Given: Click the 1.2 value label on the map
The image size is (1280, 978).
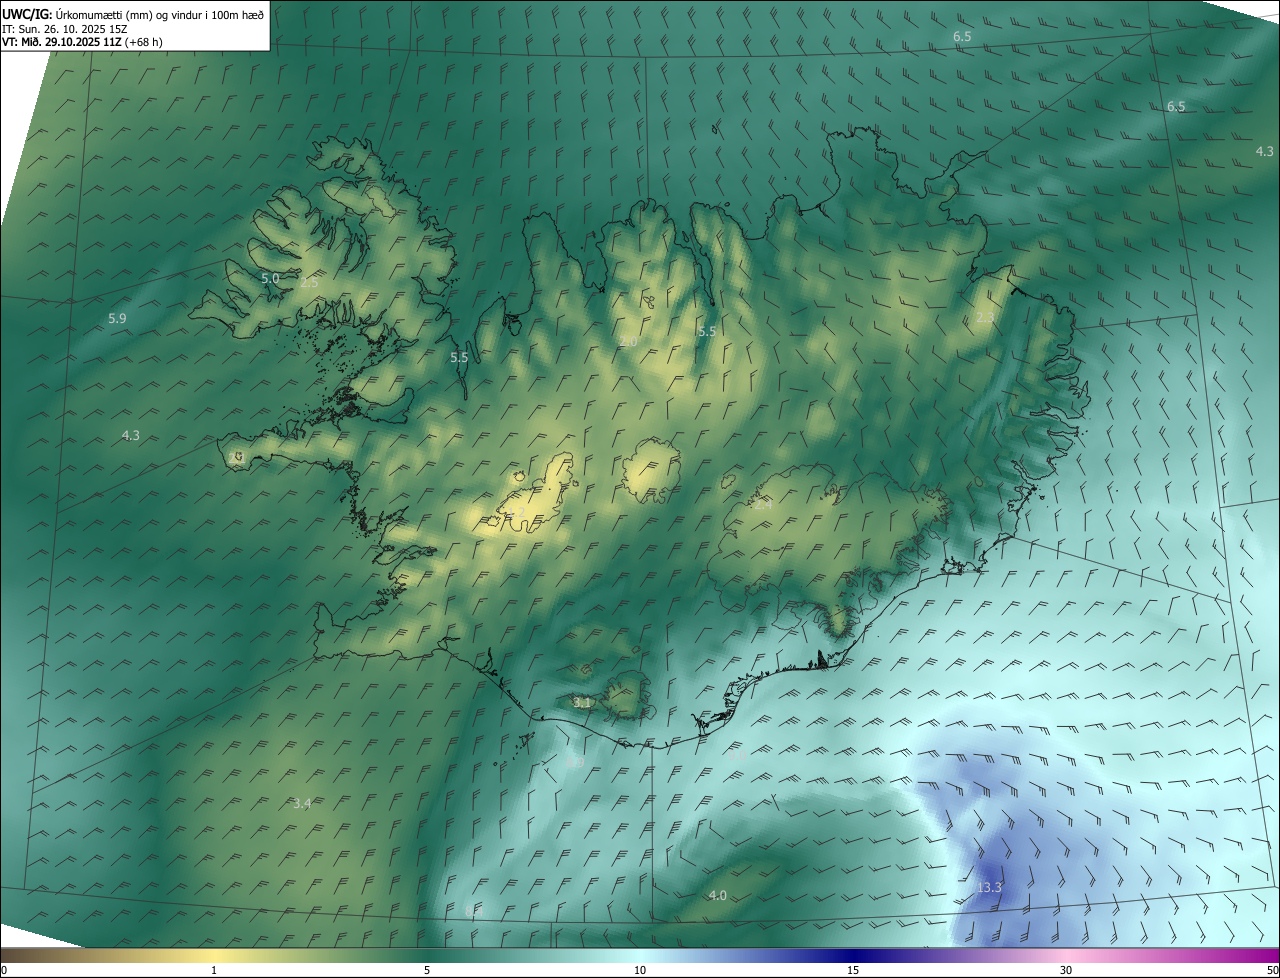Looking at the screenshot, I should pyautogui.click(x=517, y=513).
